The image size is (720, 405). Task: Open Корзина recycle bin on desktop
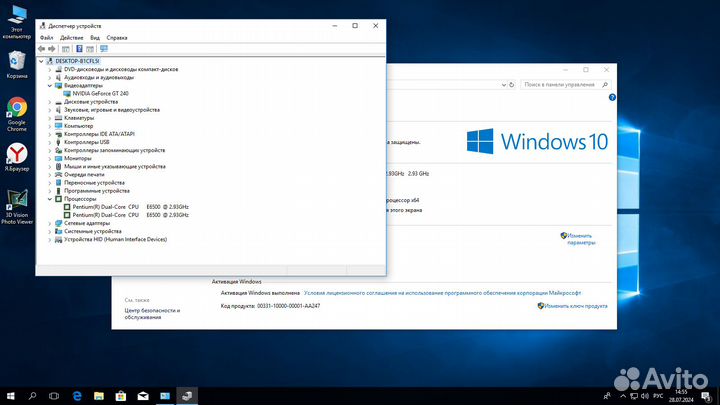17,65
